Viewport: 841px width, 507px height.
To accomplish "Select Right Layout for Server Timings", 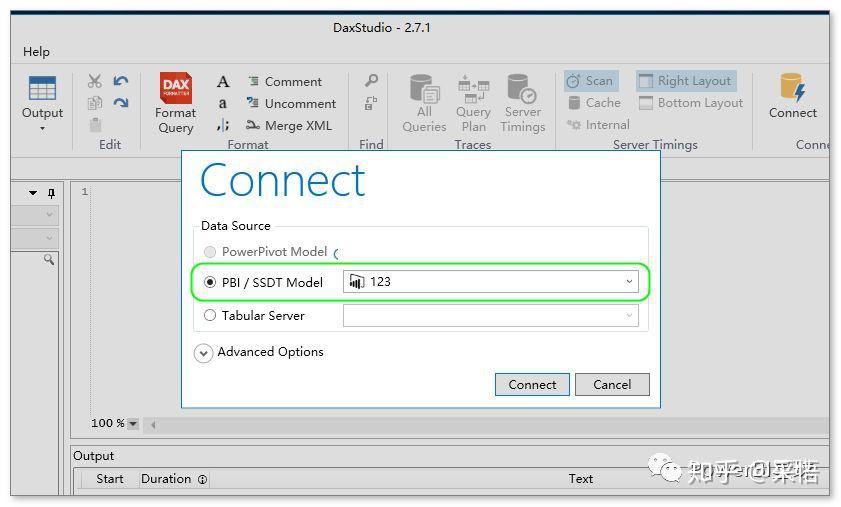I will 686,81.
